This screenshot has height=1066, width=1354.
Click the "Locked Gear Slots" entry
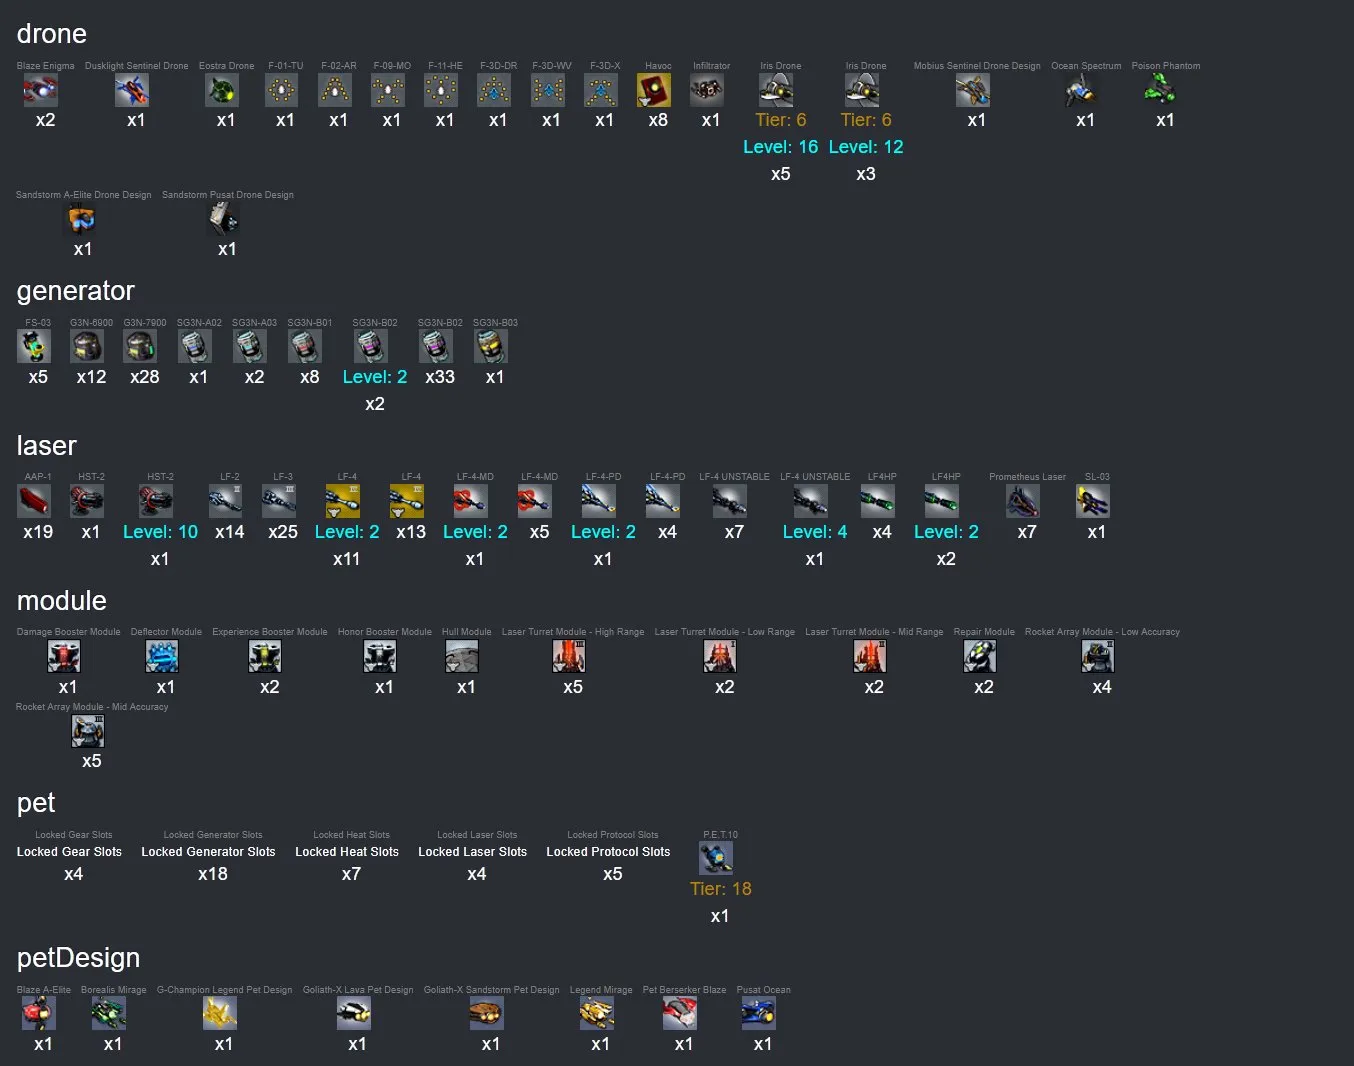pos(69,852)
